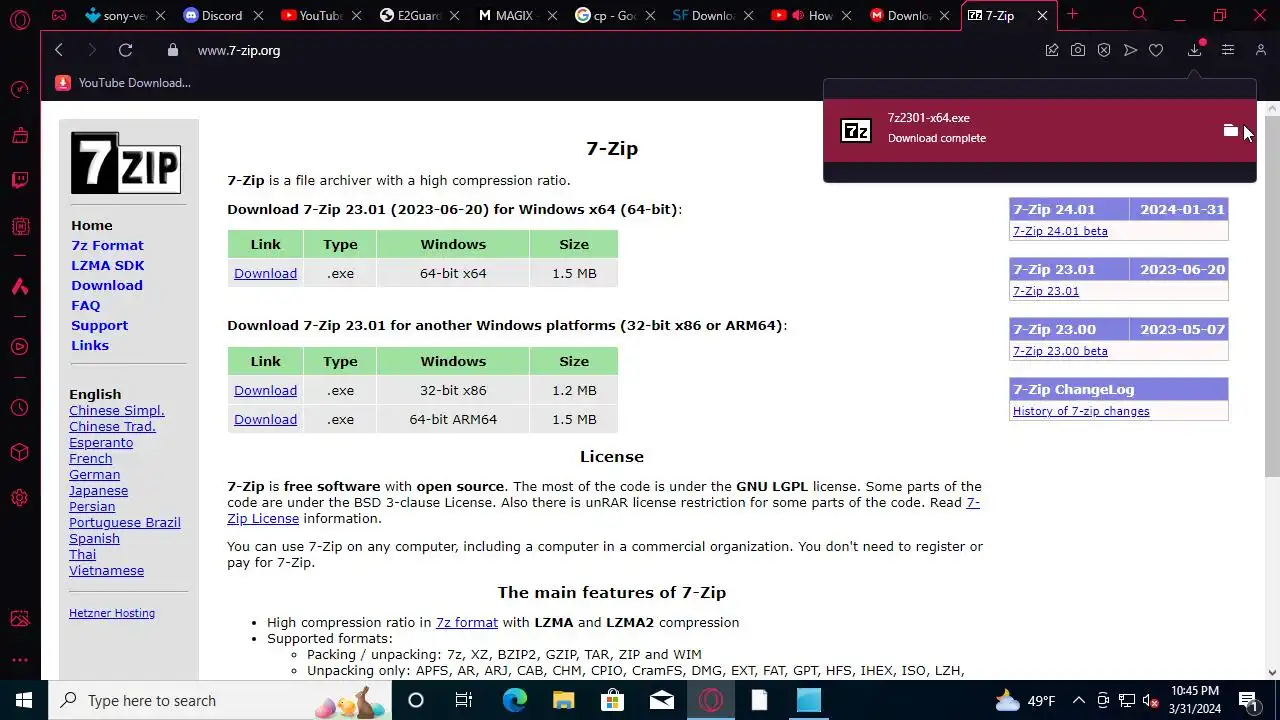Screen dimensions: 1280x720
Task: Open the Opera GX main menu logo
Action: coord(19,19)
